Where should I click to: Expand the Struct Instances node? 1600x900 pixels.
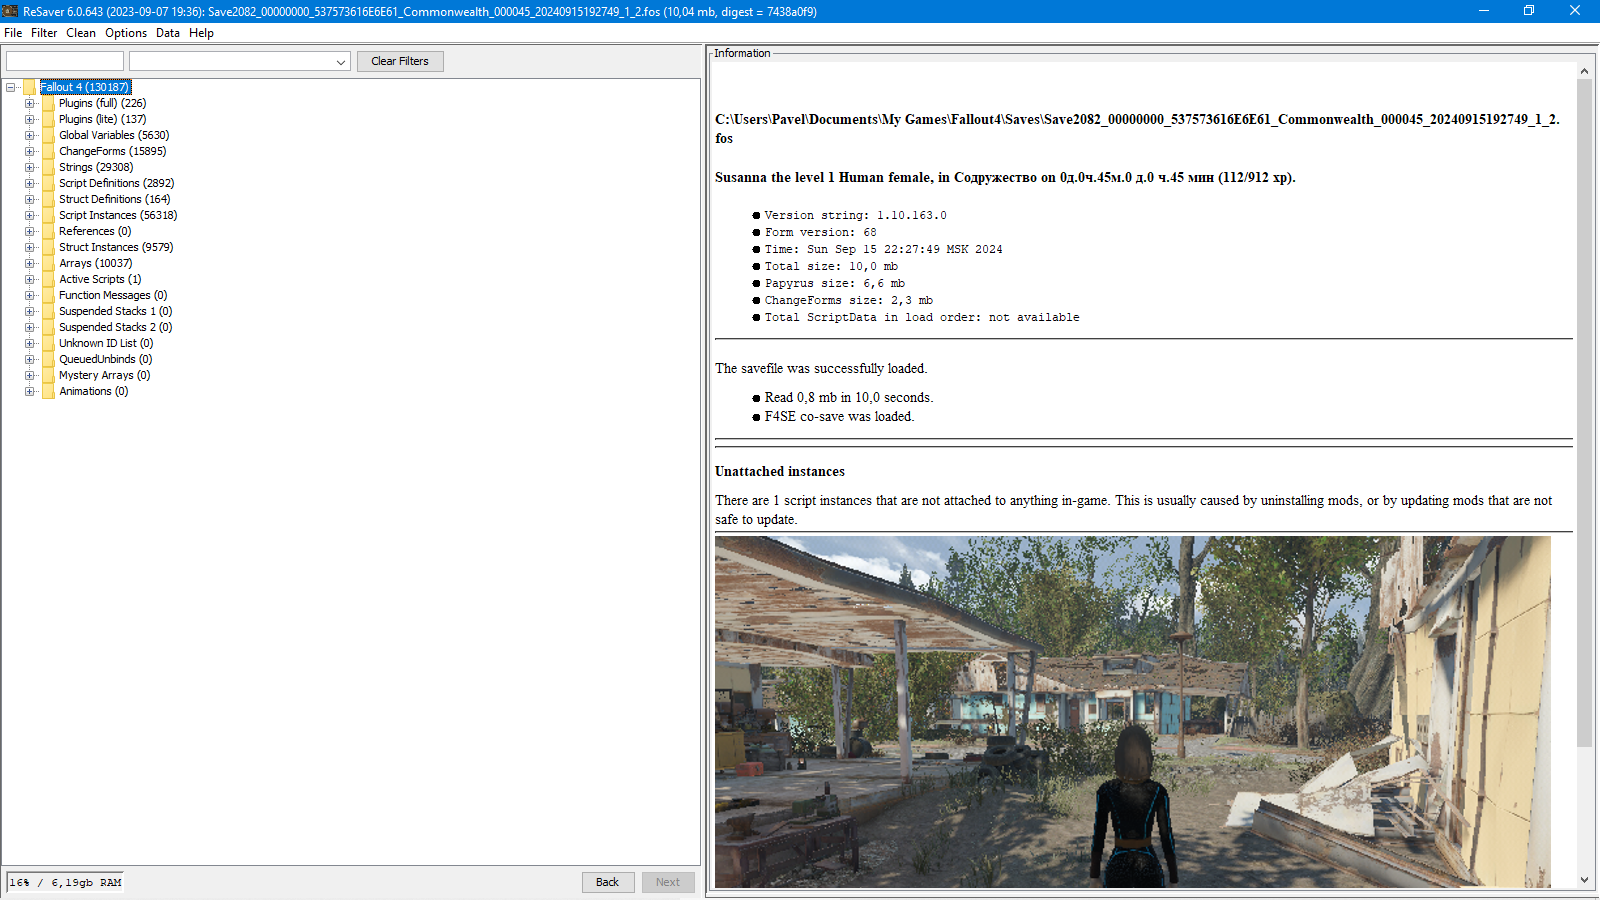29,247
